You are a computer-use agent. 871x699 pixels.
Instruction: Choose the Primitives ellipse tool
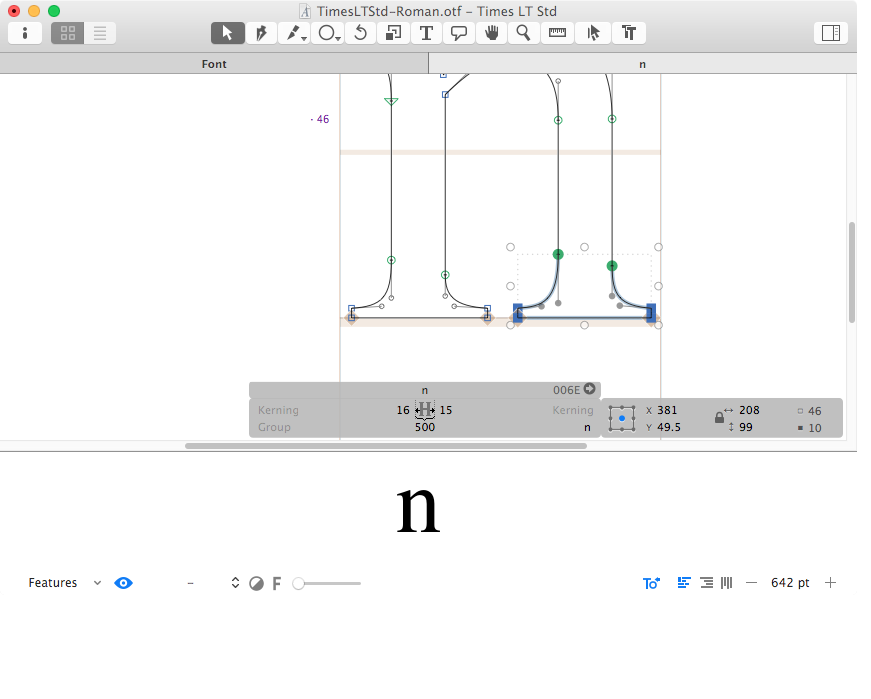(x=327, y=33)
